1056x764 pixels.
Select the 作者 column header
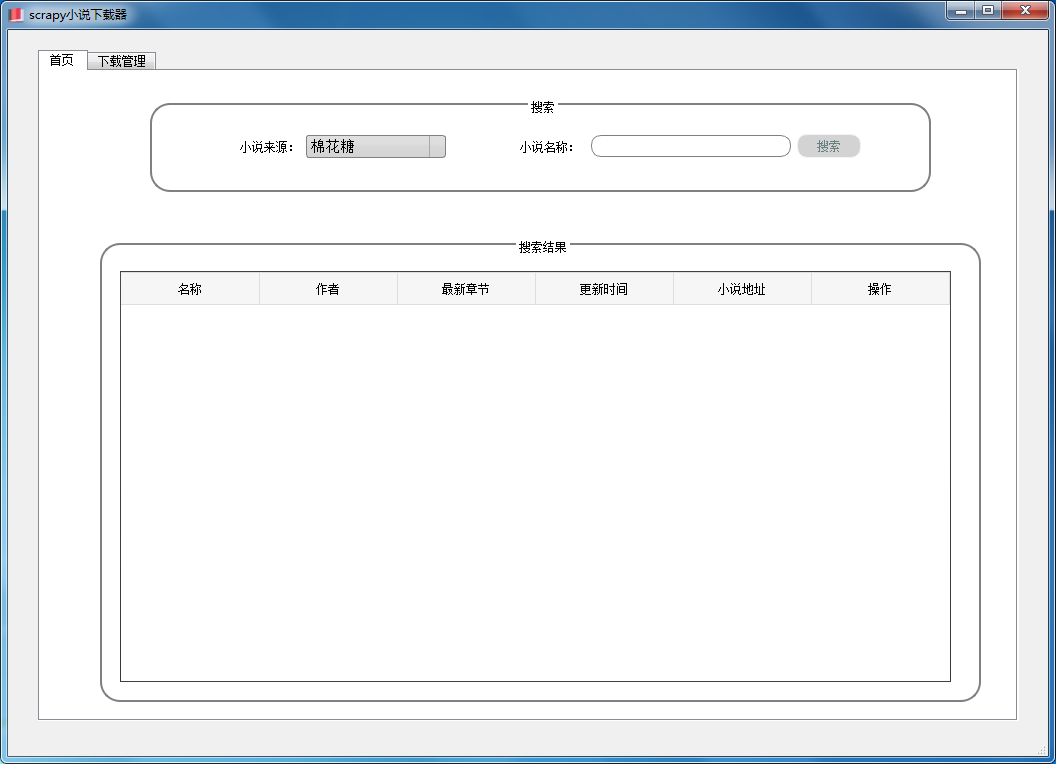click(328, 289)
